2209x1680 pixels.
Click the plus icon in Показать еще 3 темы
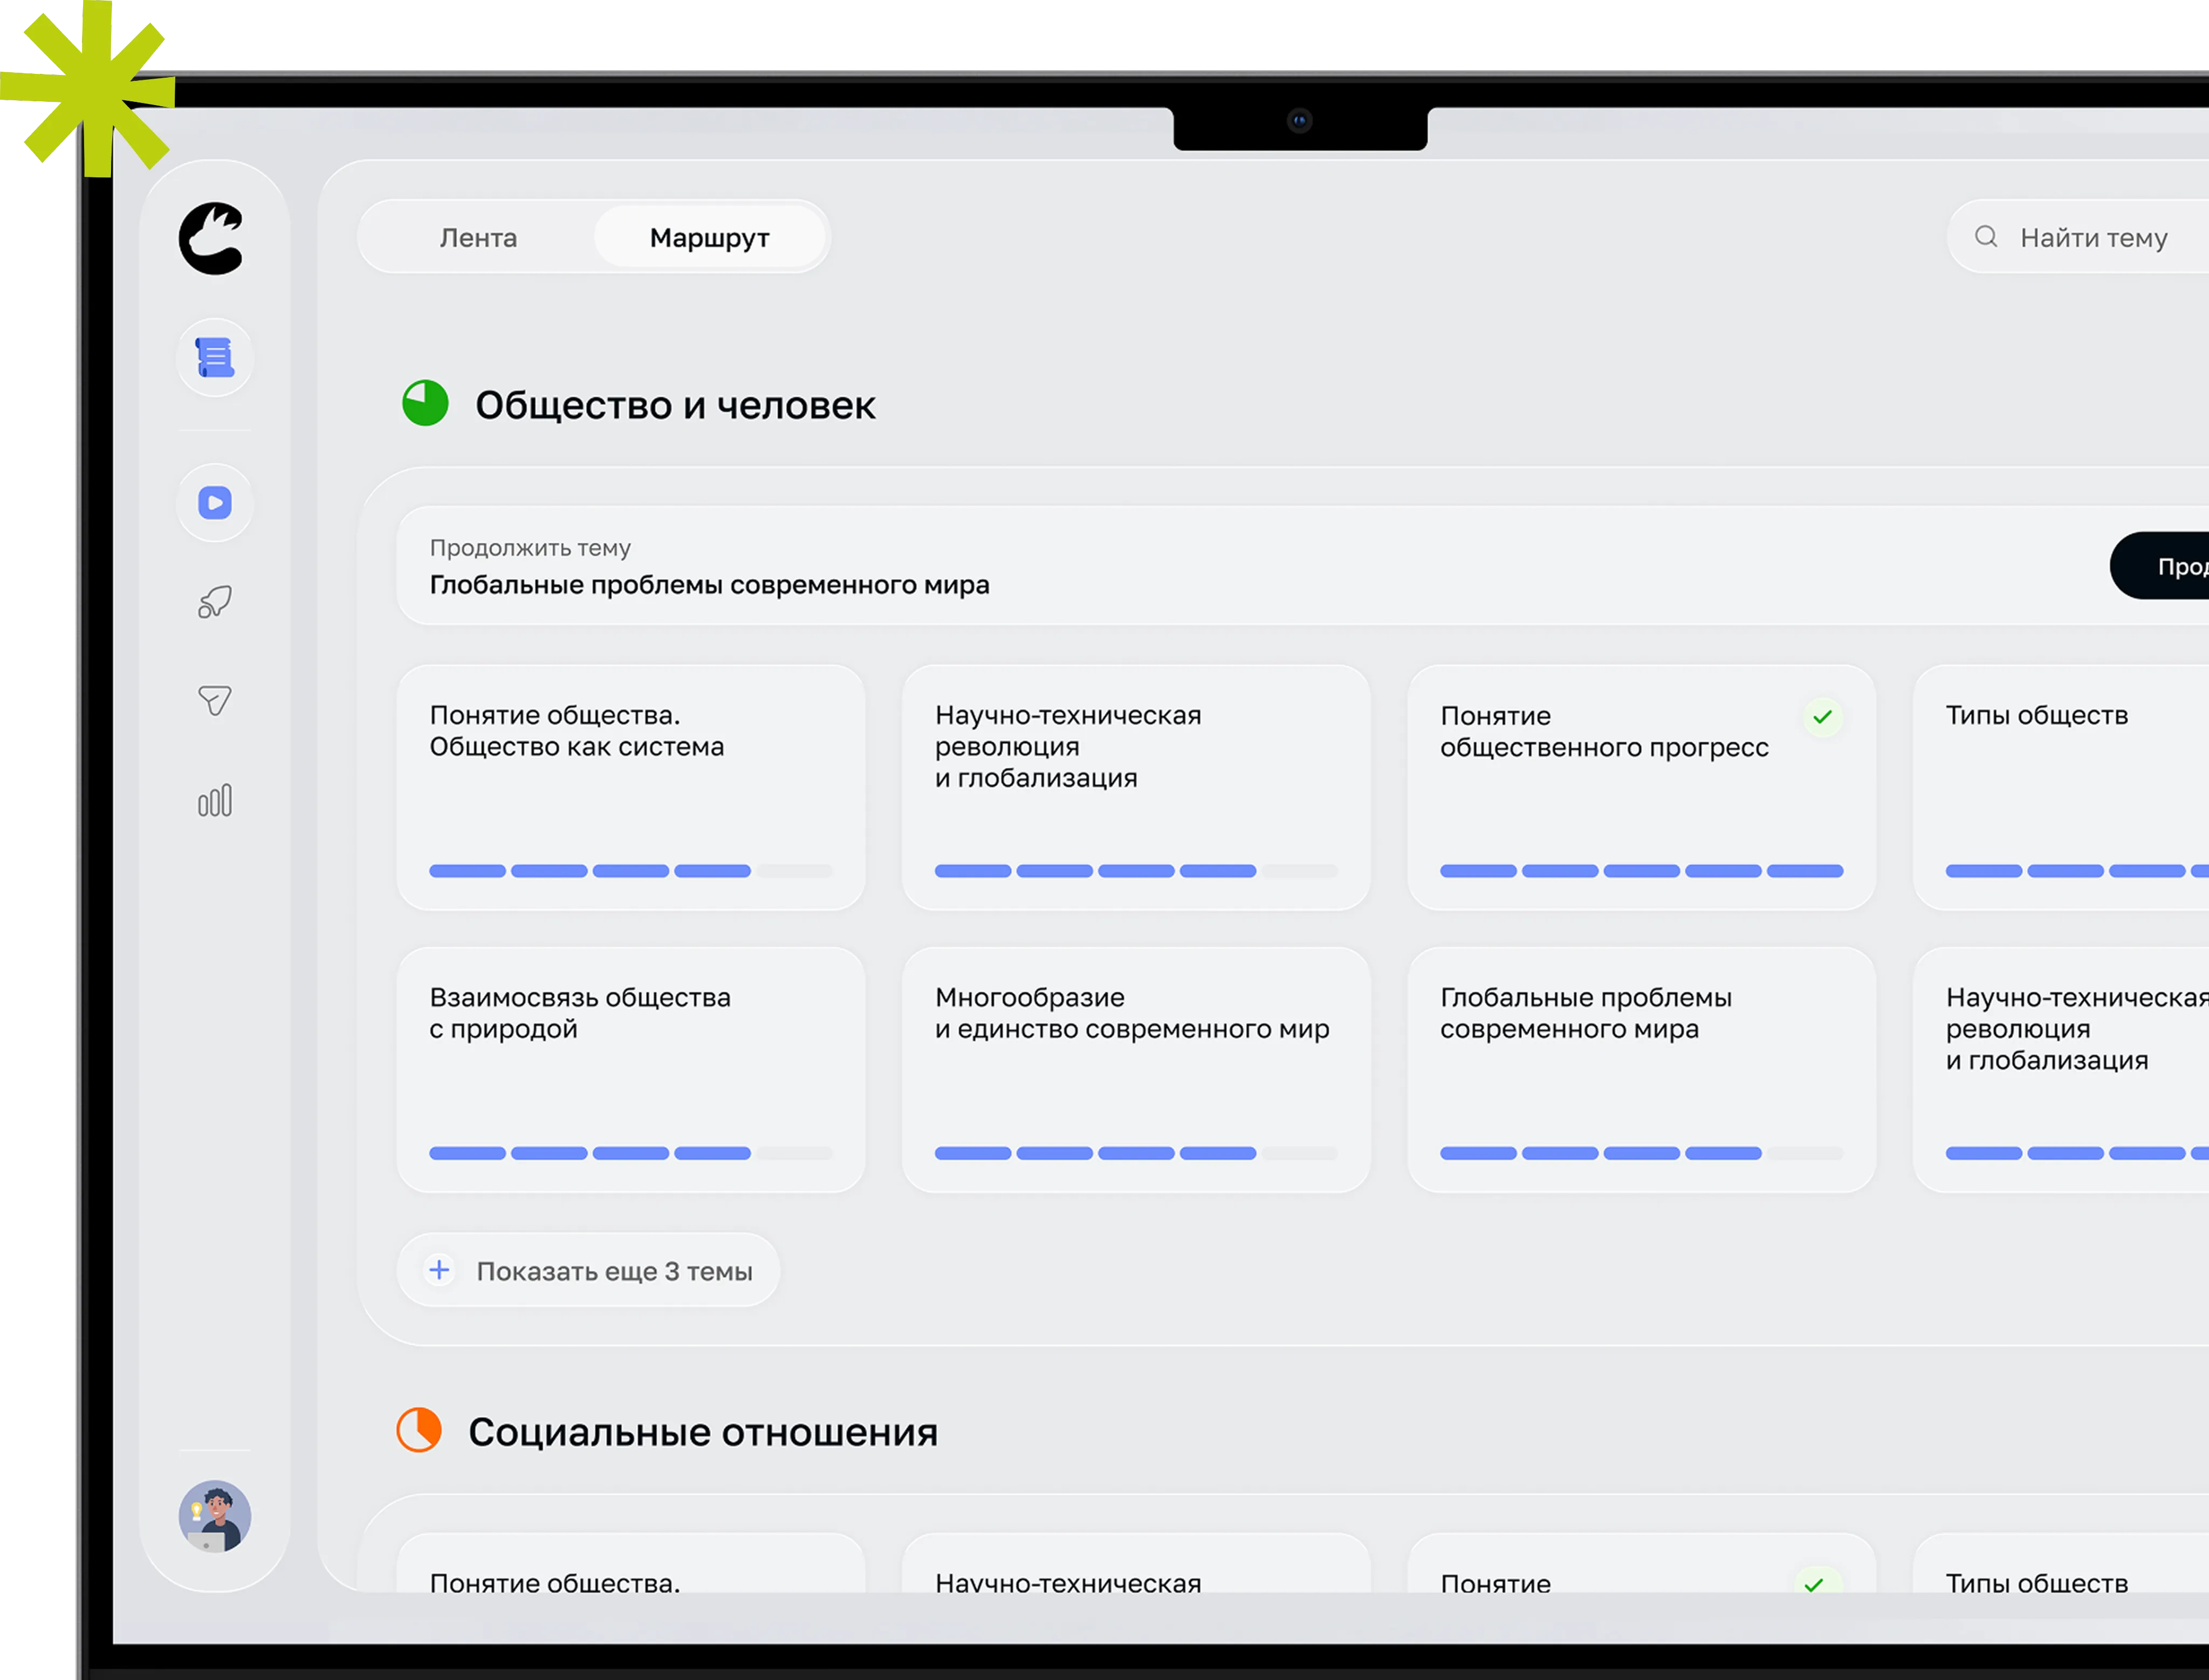(x=439, y=1270)
